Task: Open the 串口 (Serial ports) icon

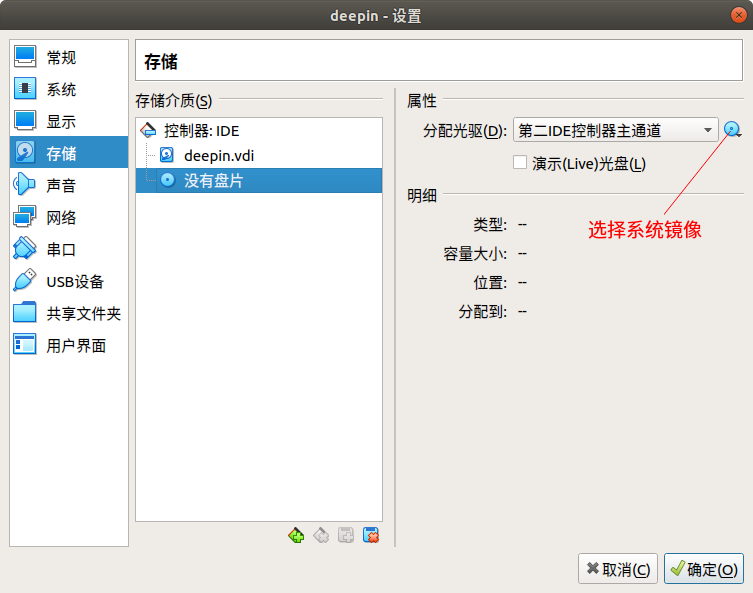Action: coord(24,249)
